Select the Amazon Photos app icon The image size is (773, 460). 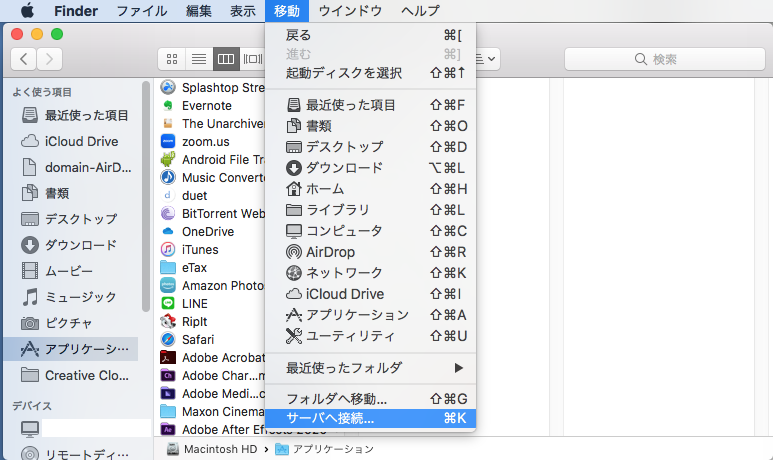click(168, 285)
